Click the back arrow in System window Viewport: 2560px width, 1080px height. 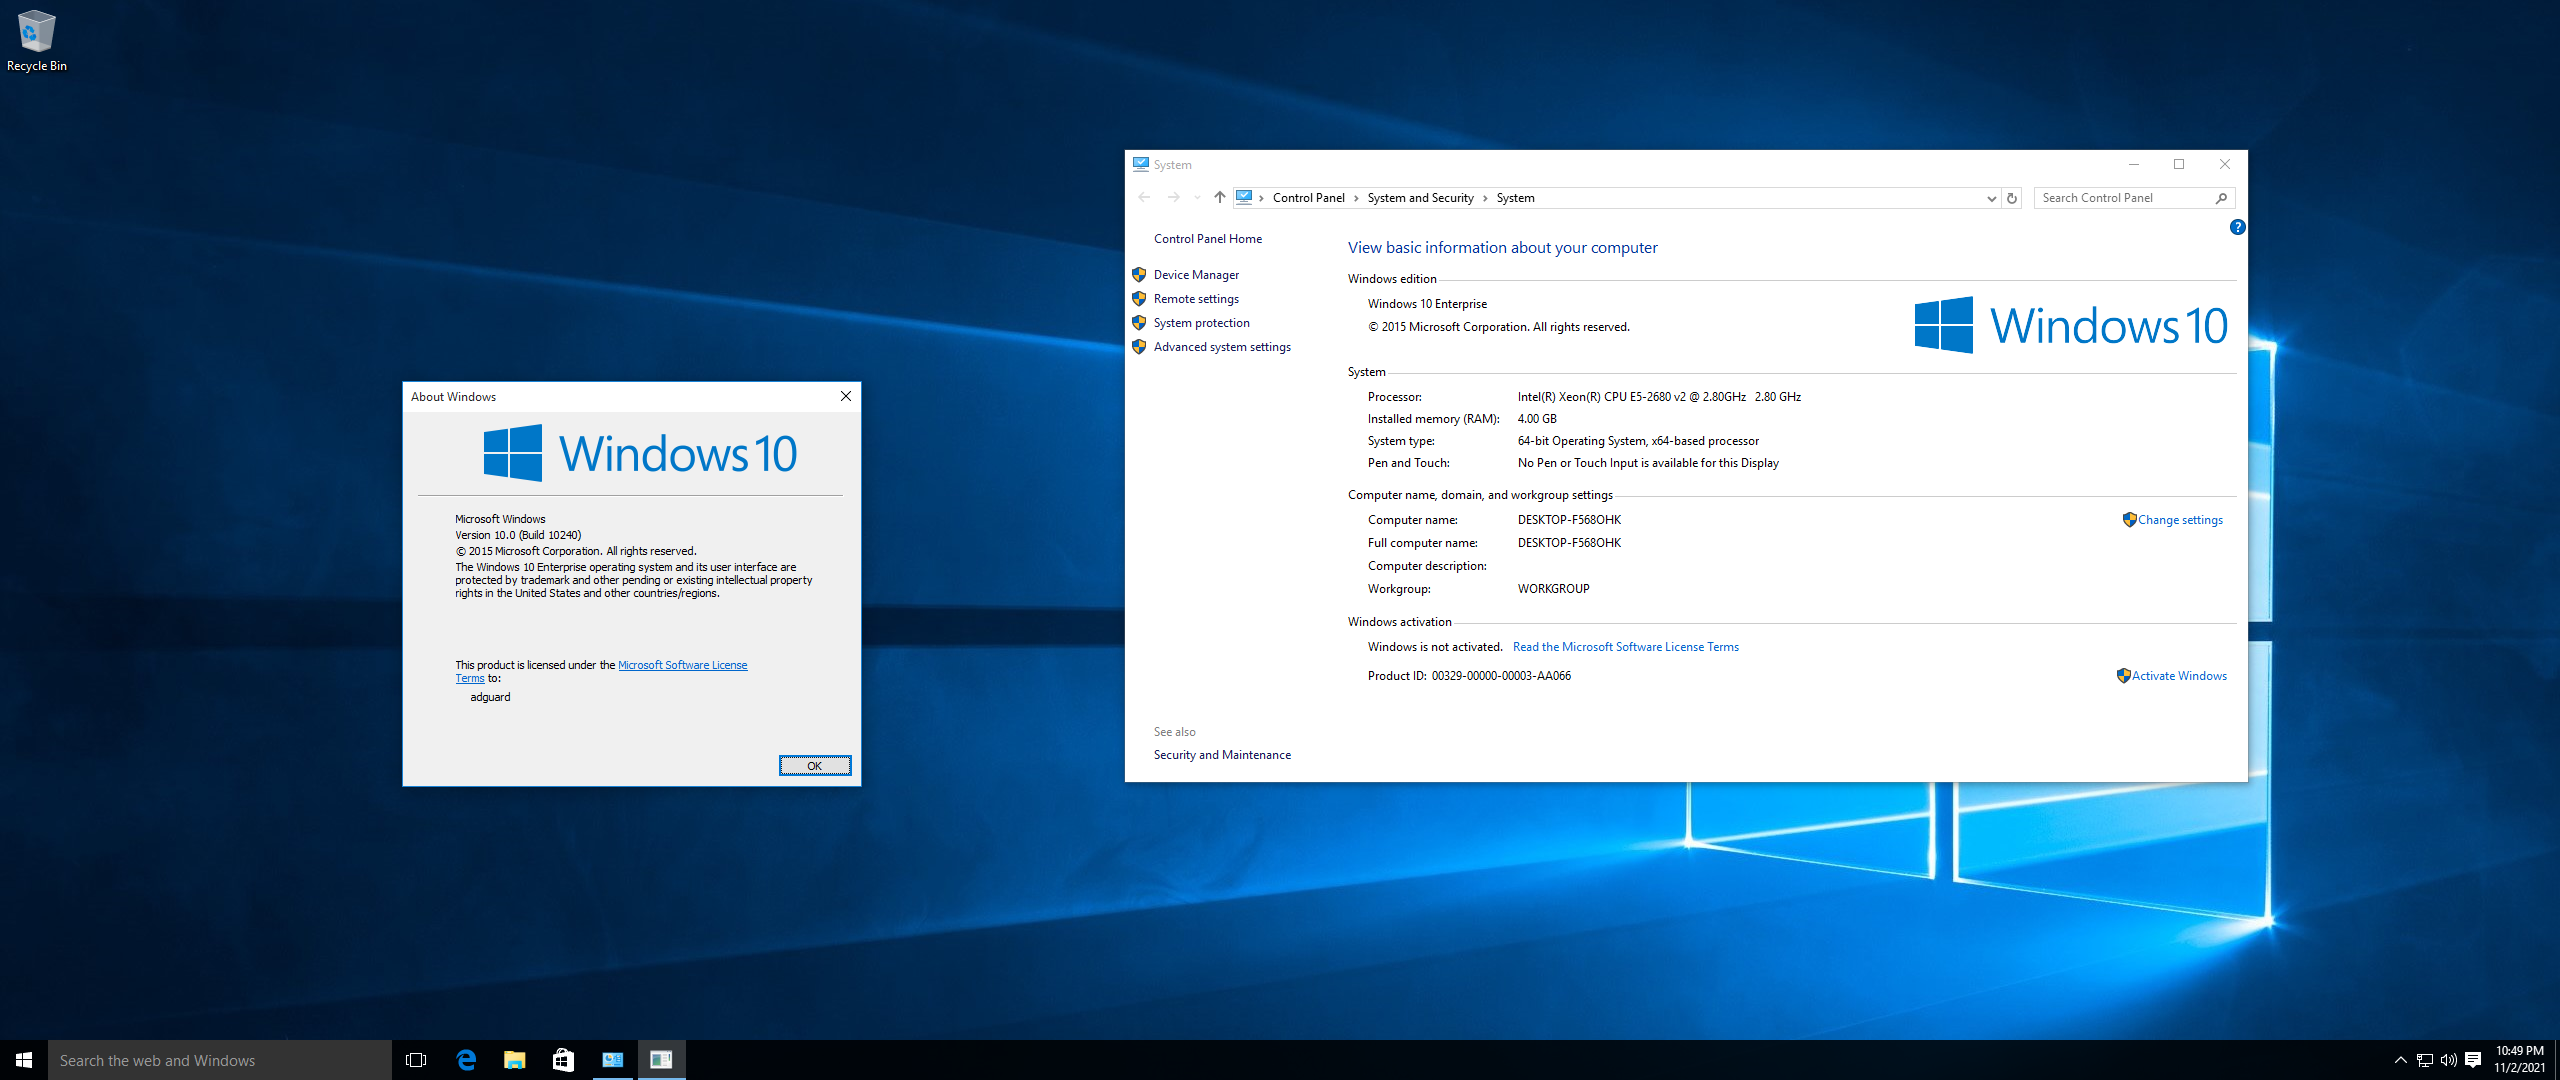click(x=1145, y=197)
